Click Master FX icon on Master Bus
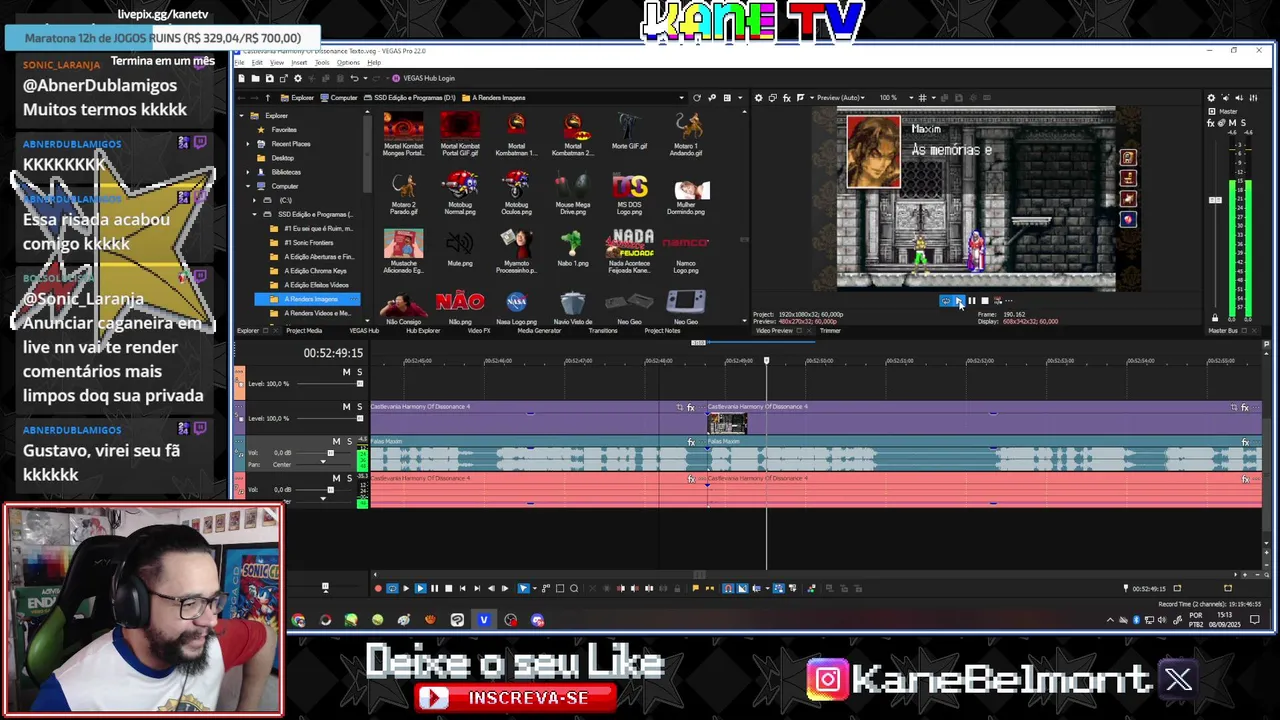This screenshot has width=1280, height=720. (1211, 123)
